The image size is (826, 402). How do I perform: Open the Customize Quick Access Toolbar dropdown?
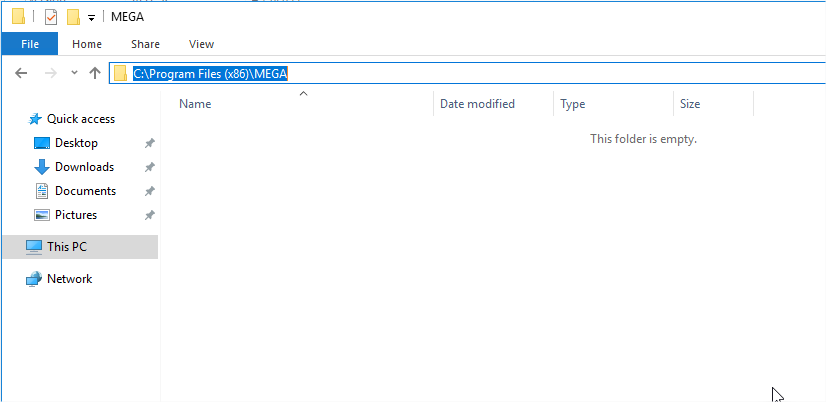(x=91, y=18)
